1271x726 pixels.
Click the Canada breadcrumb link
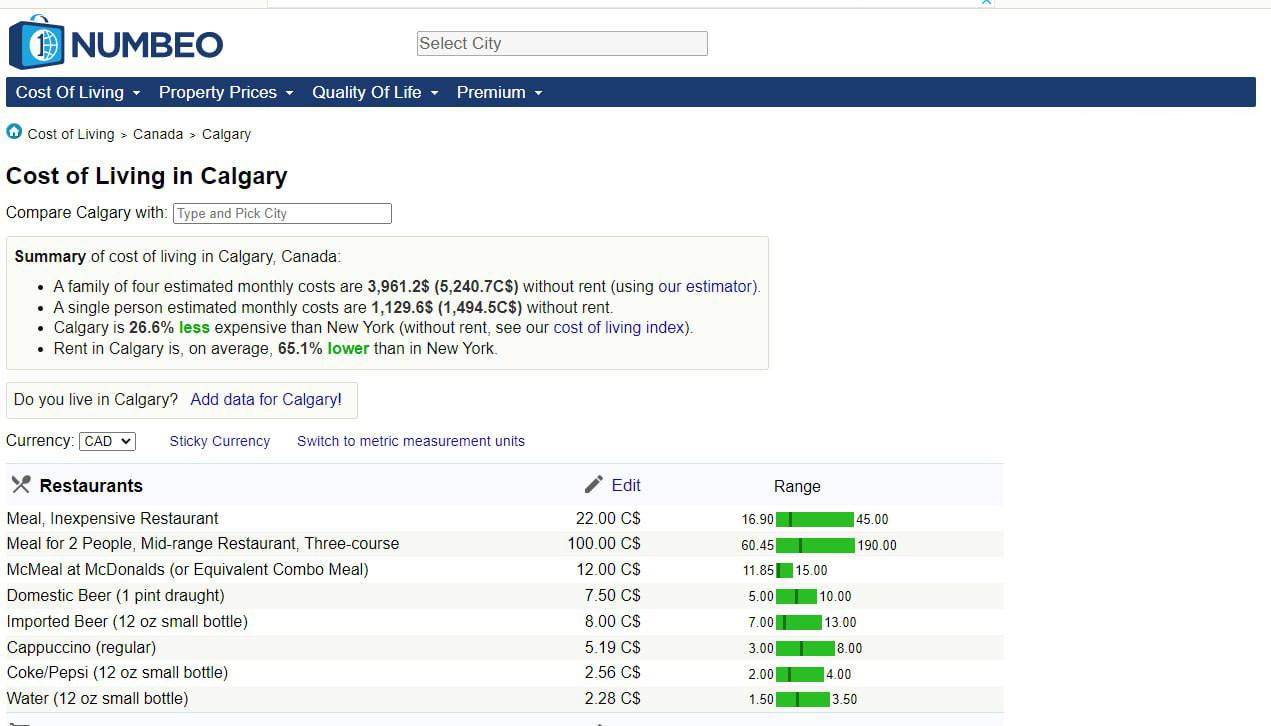coord(158,134)
